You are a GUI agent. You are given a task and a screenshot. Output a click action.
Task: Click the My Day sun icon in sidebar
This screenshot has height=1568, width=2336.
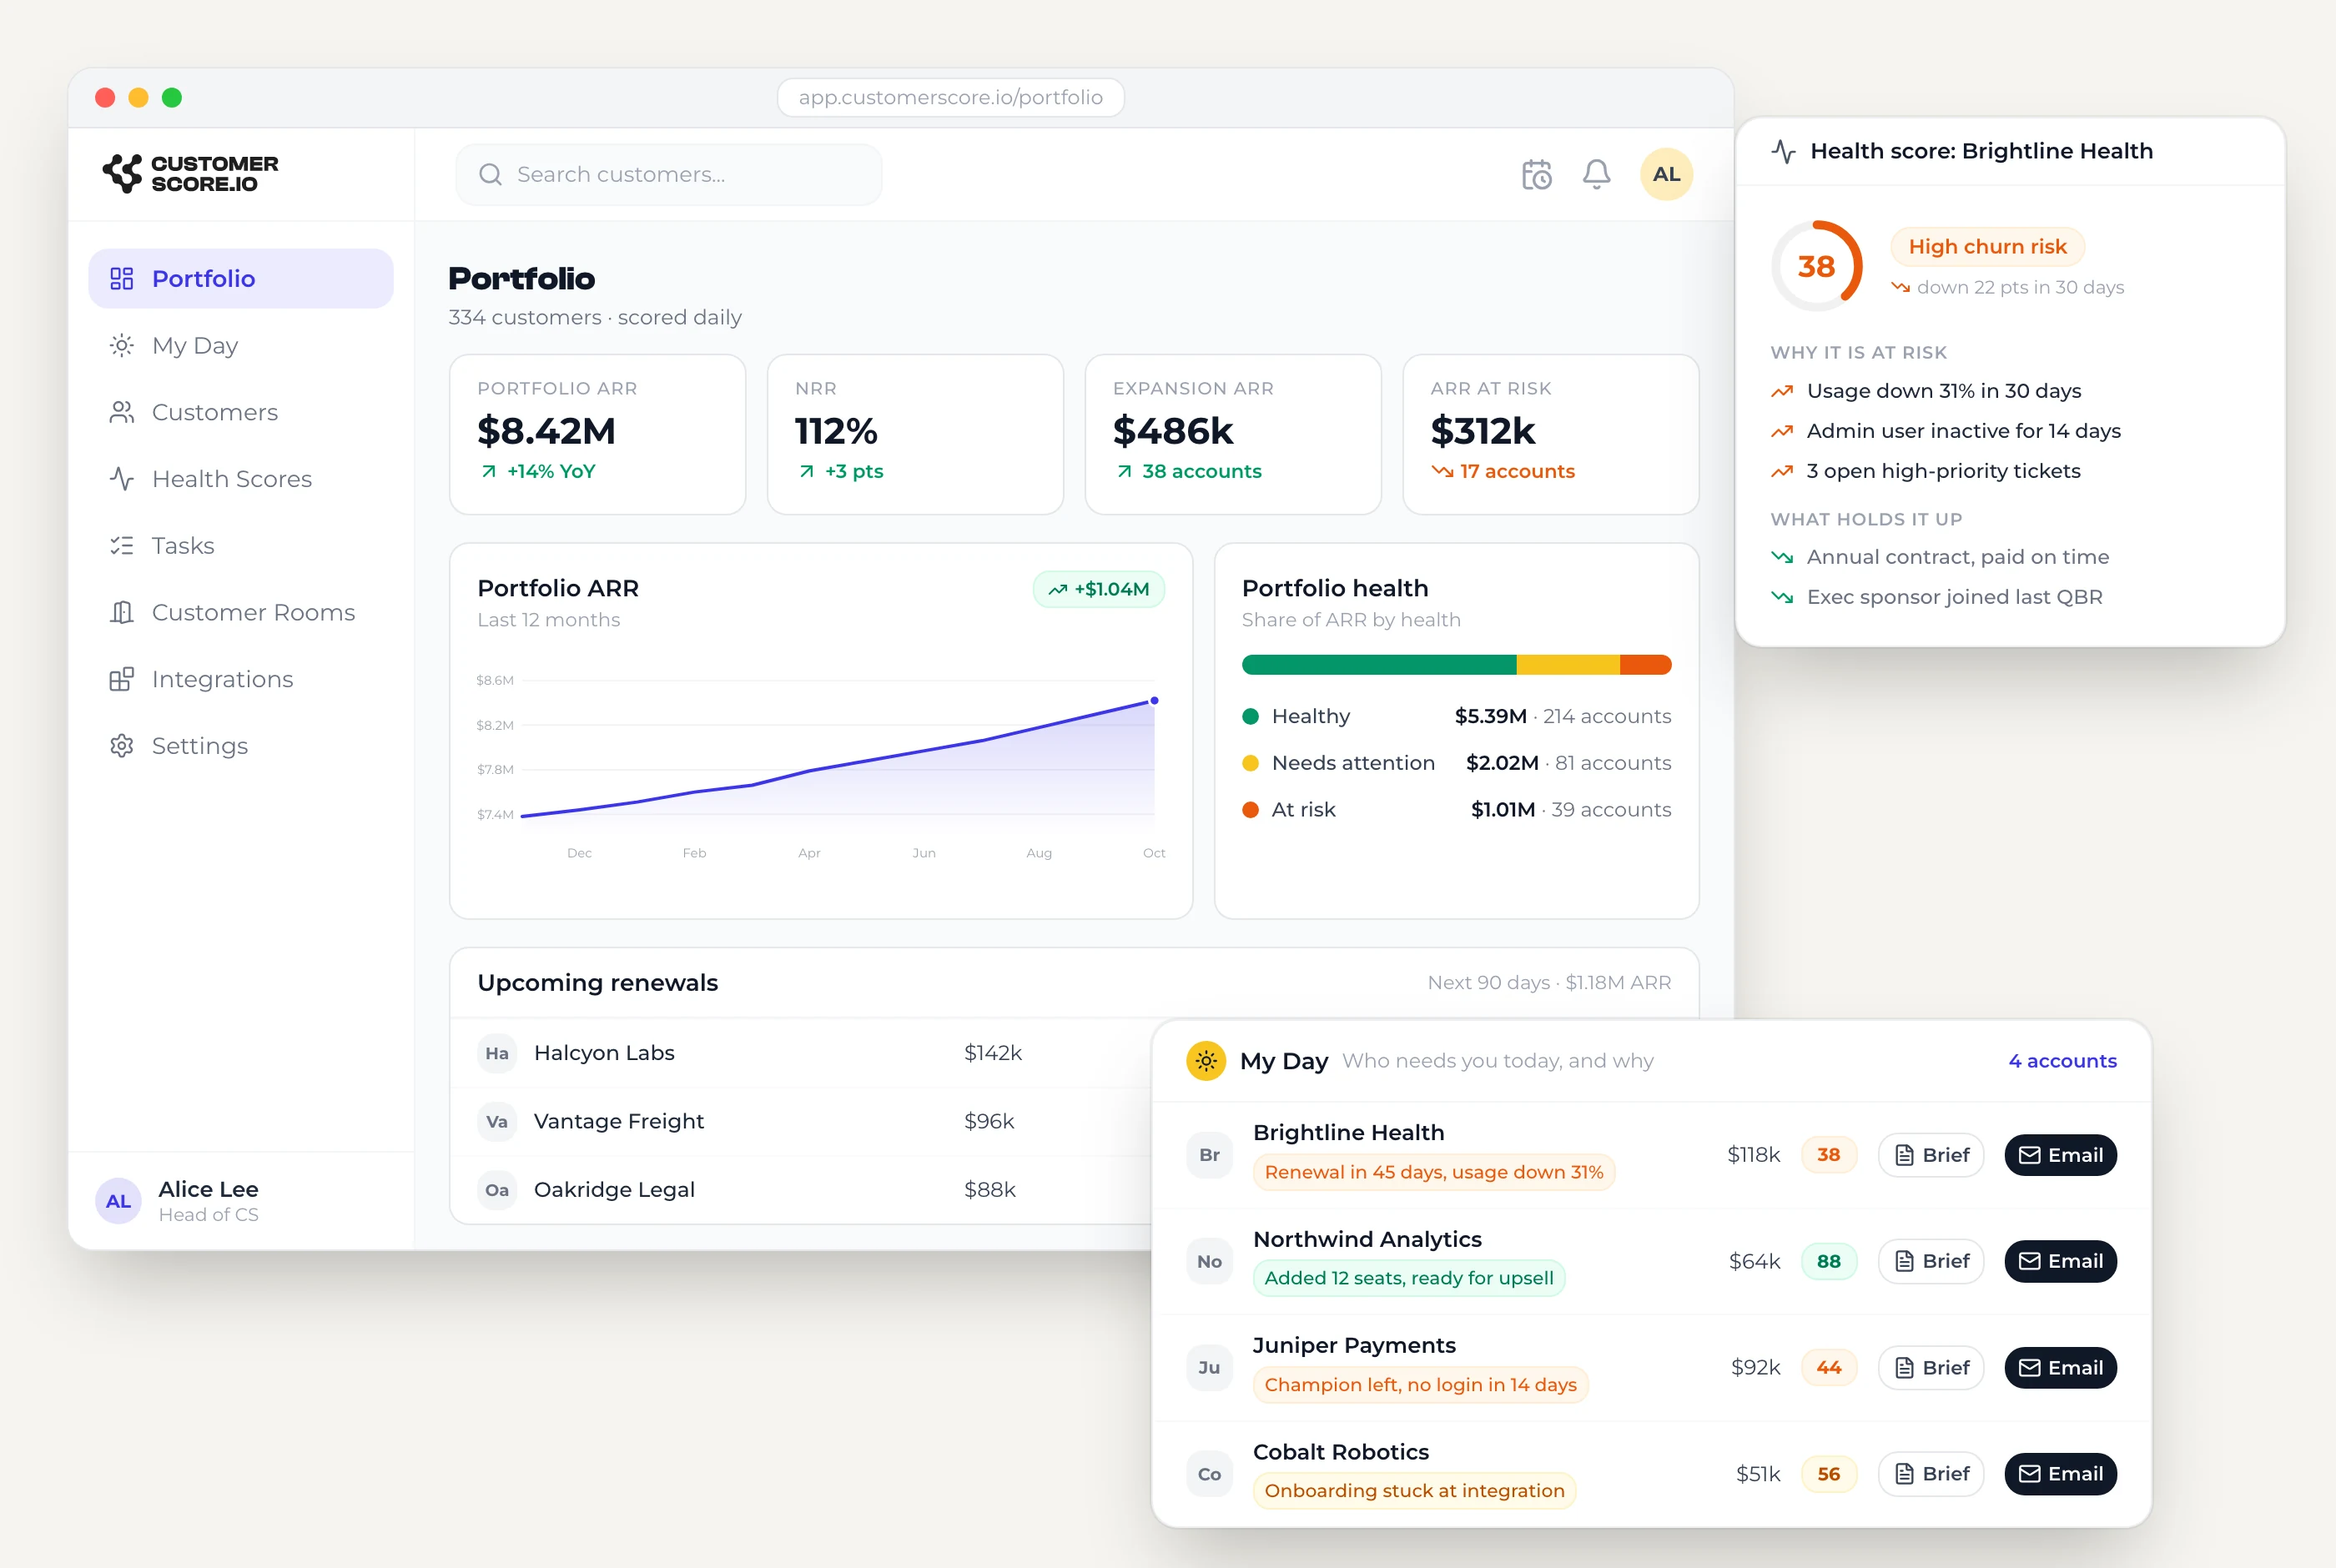pos(122,345)
